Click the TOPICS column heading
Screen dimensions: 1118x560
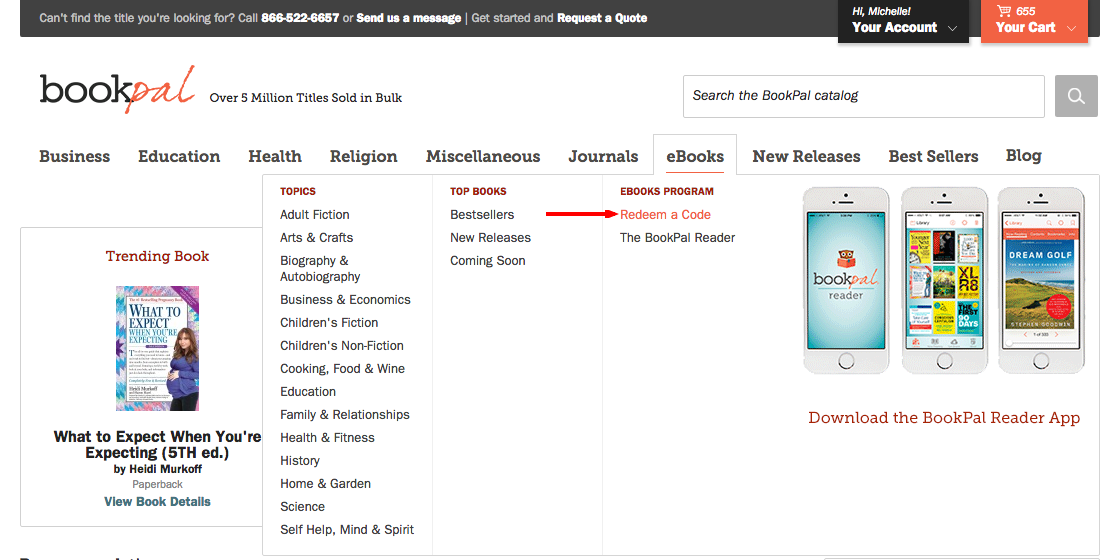[x=298, y=191]
